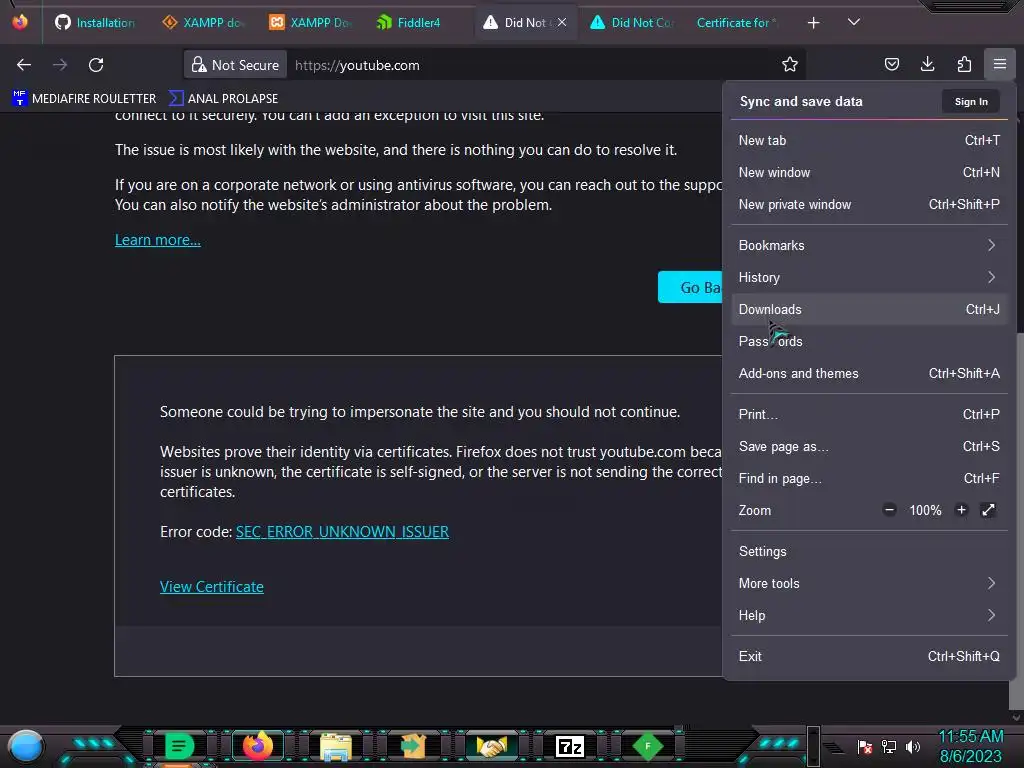Open 7-Zip from the taskbar
This screenshot has width=1024, height=768.
[x=569, y=746]
